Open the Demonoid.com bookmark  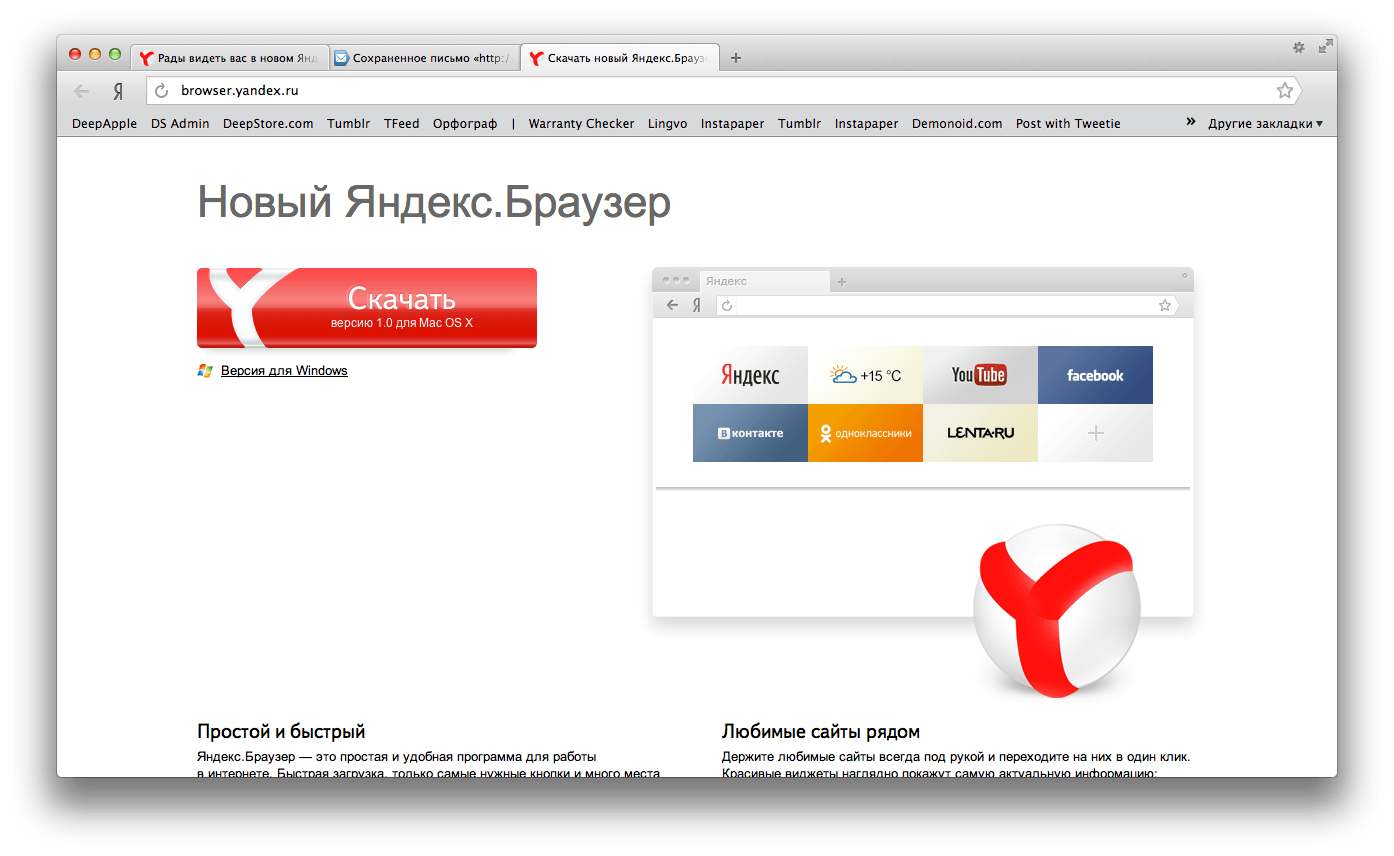pos(957,123)
